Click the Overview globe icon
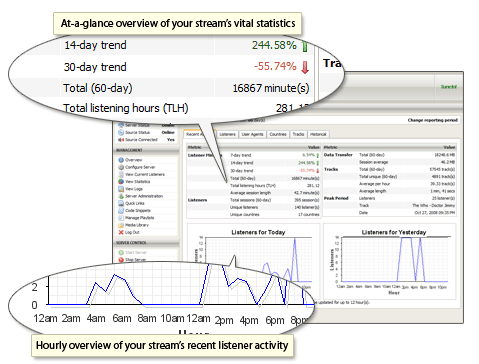 click(x=121, y=160)
